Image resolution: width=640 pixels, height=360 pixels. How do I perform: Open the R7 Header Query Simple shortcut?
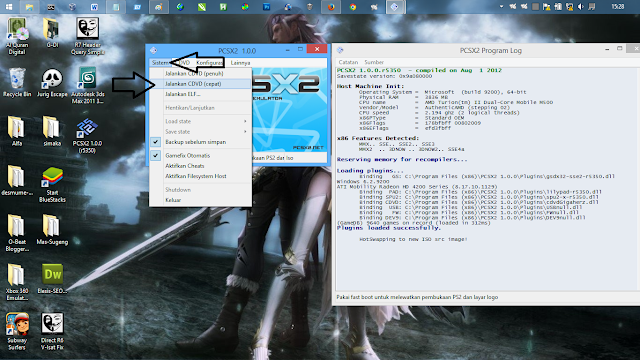point(87,36)
